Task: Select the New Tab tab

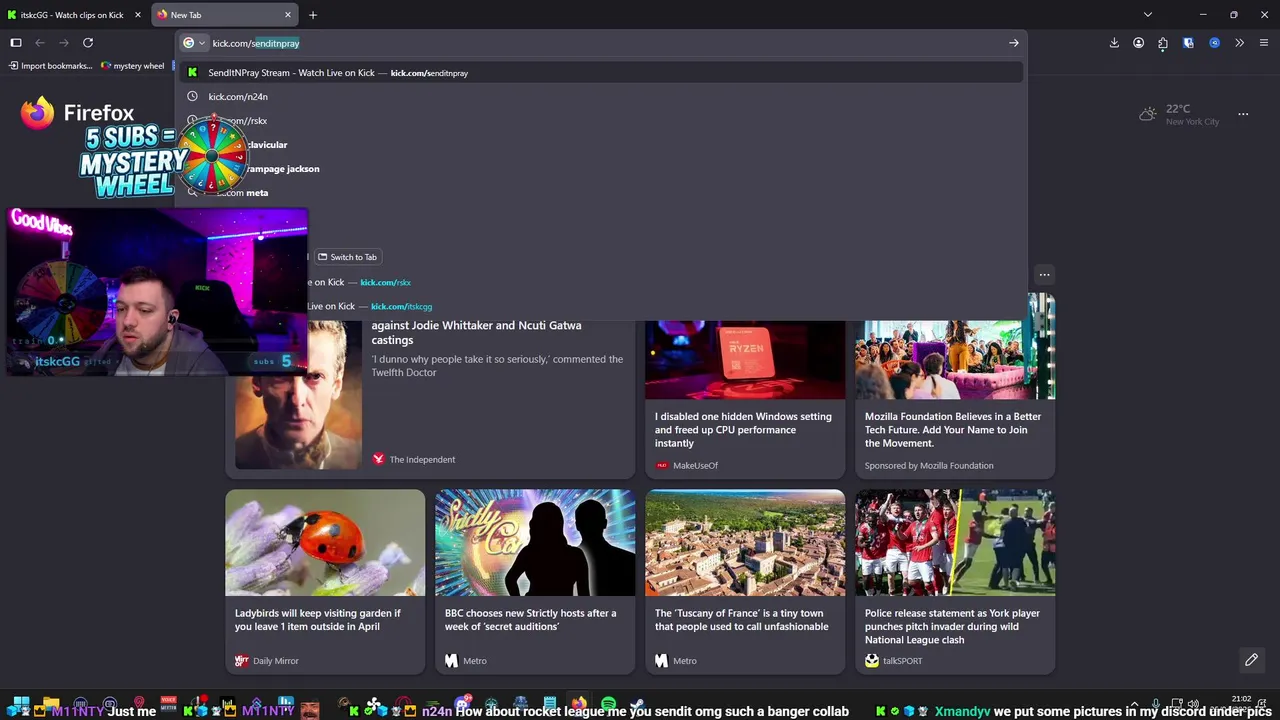Action: pyautogui.click(x=224, y=15)
